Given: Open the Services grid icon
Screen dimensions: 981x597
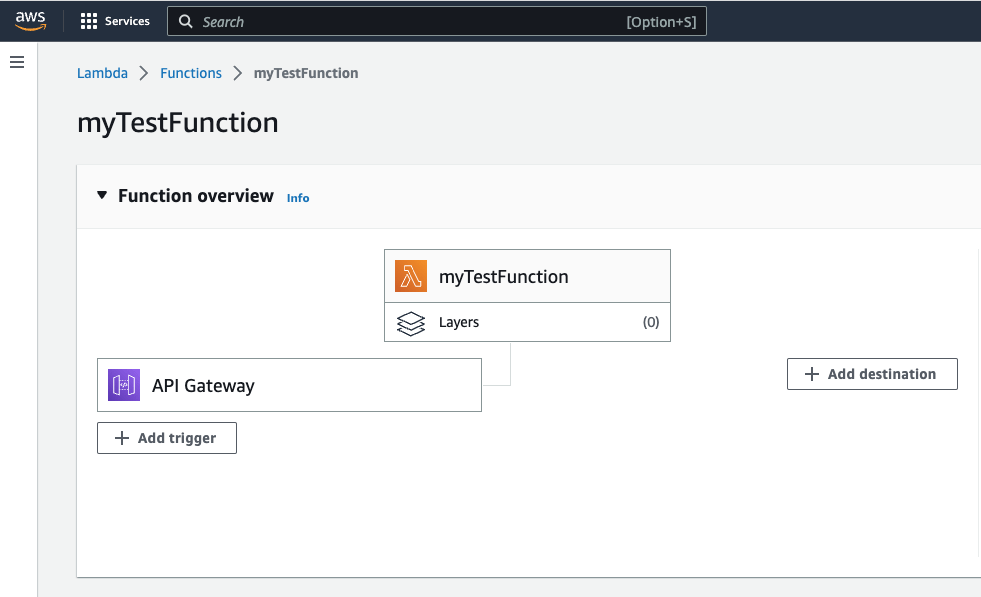Looking at the screenshot, I should tap(88, 20).
